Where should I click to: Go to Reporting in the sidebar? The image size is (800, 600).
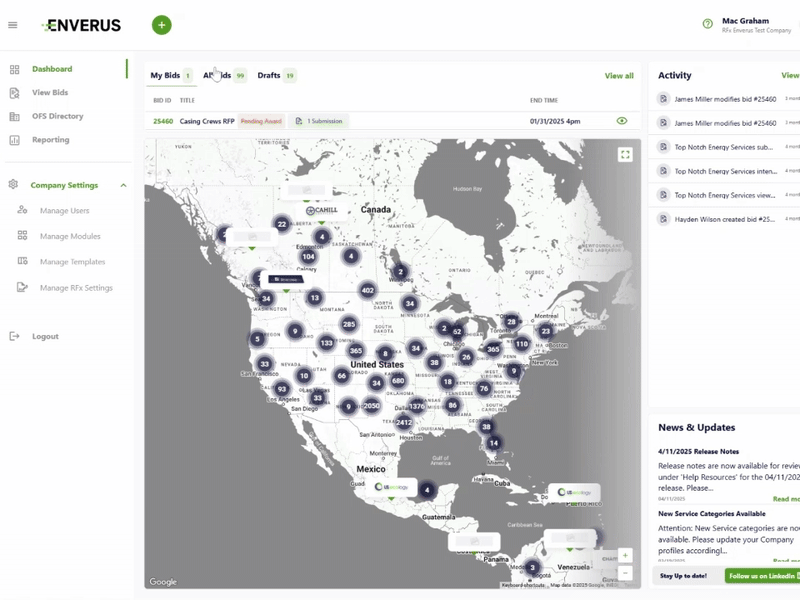[x=50, y=140]
